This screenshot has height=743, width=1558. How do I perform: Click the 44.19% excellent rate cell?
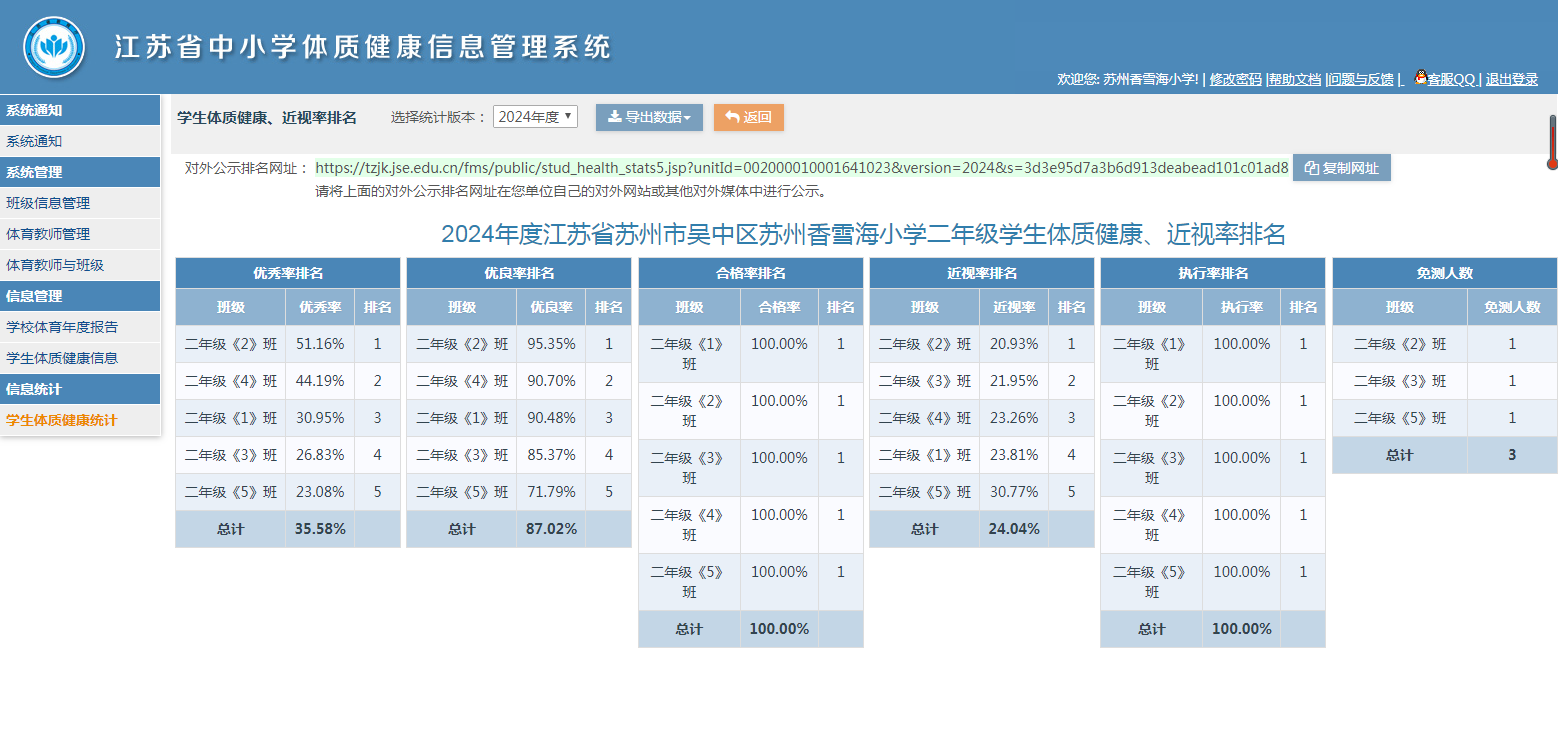[320, 381]
